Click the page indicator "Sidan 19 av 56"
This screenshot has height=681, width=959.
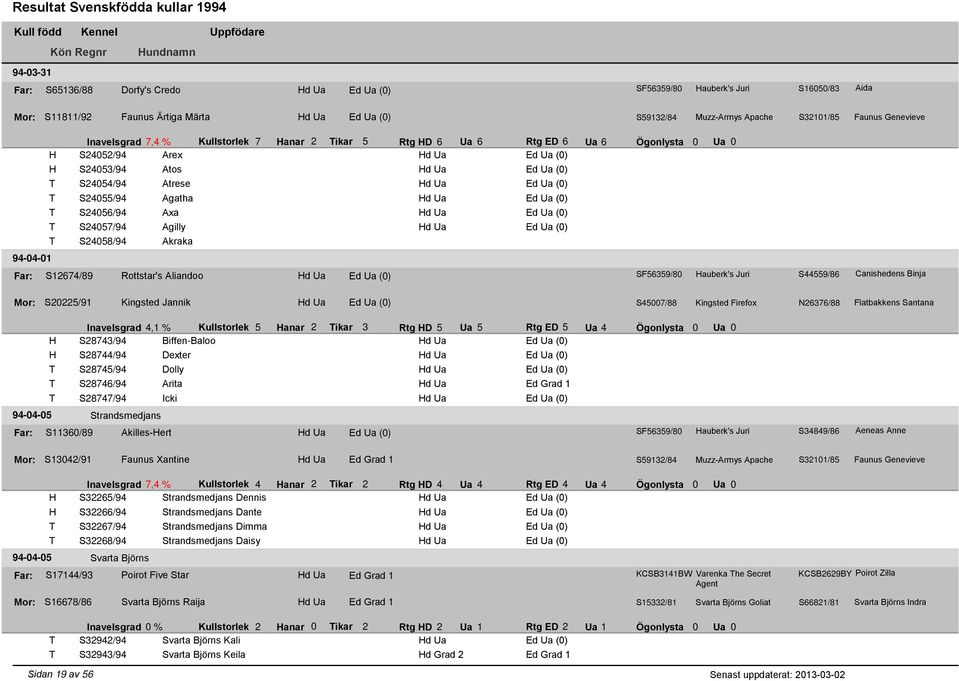tap(61, 674)
